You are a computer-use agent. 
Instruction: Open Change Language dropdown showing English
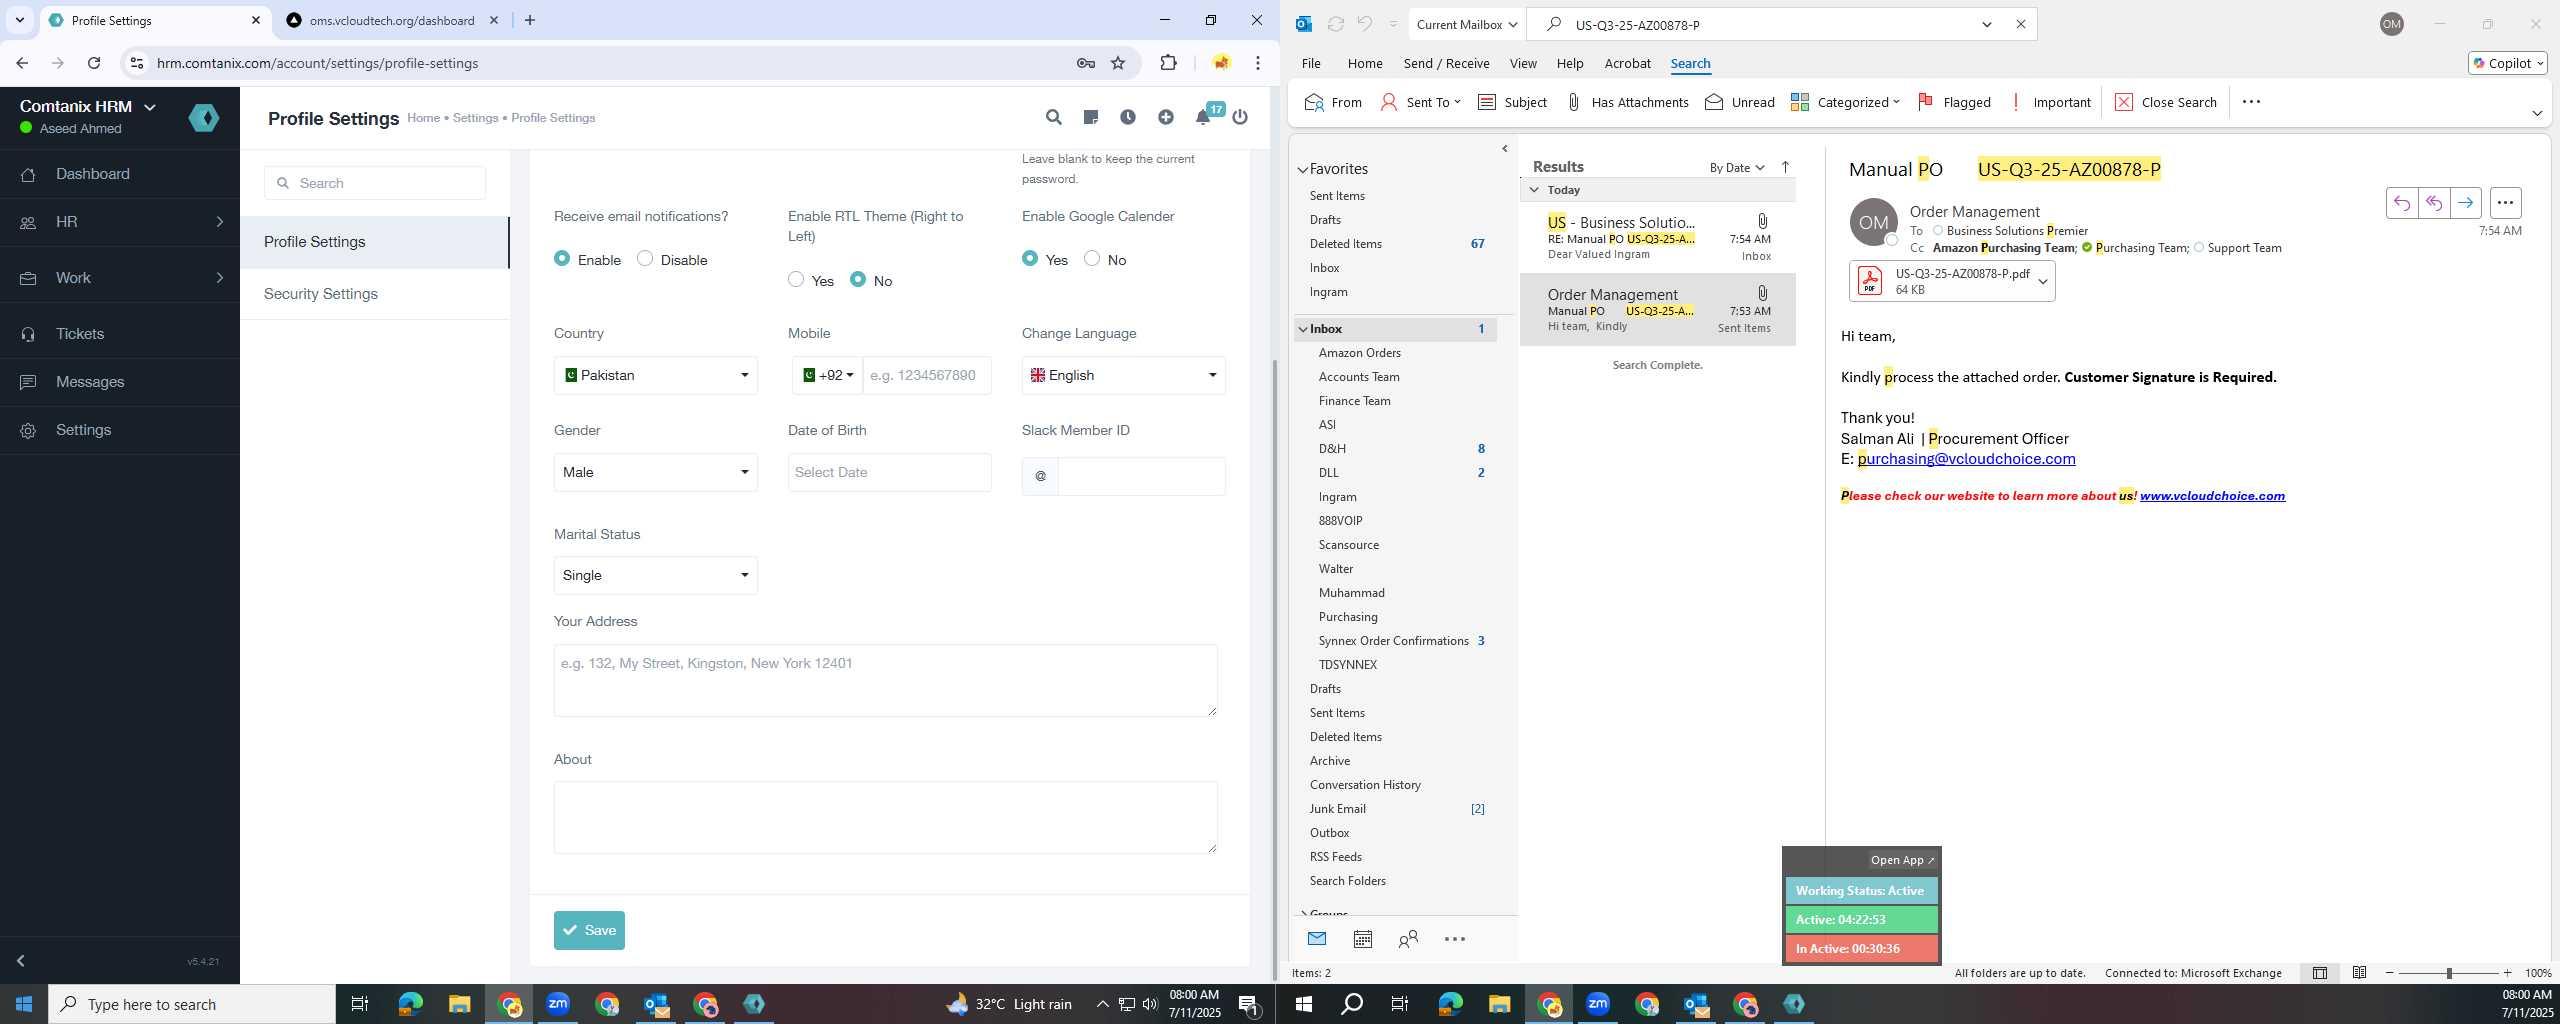coord(1124,375)
